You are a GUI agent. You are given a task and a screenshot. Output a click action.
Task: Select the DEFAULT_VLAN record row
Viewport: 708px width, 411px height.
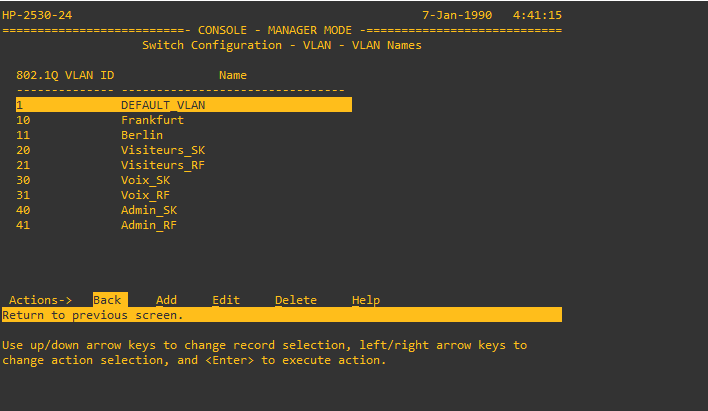click(163, 105)
